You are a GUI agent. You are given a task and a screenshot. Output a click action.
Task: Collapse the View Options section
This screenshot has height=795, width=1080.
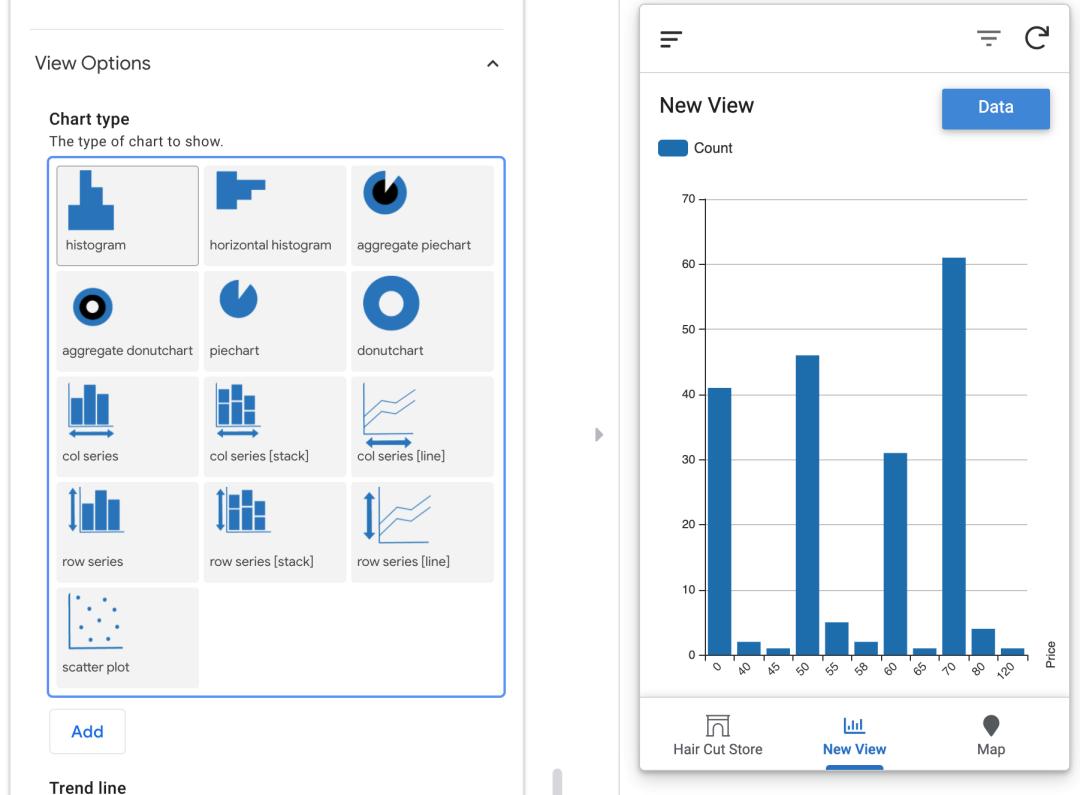point(491,64)
